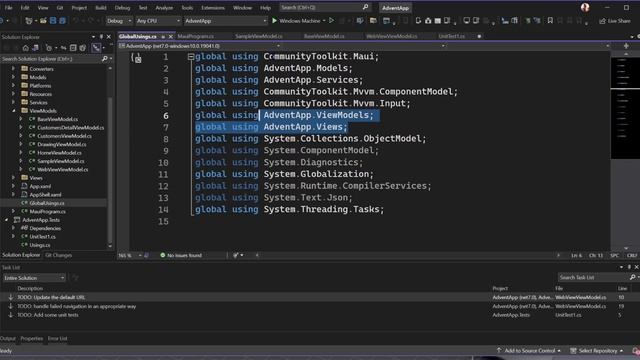Viewport: 640px width, 360px height.
Task: Open the Output tab
Action: click(7, 338)
